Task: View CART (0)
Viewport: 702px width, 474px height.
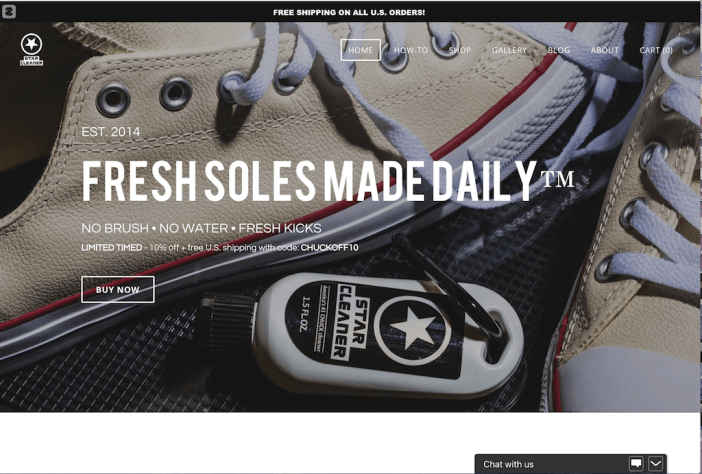Action: pos(656,50)
